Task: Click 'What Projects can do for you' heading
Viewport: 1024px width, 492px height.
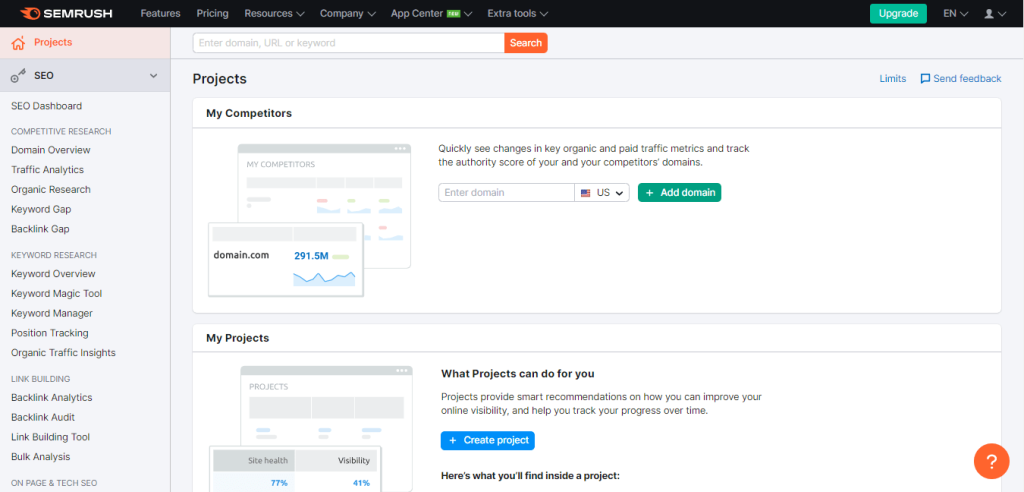Action: coord(518,374)
